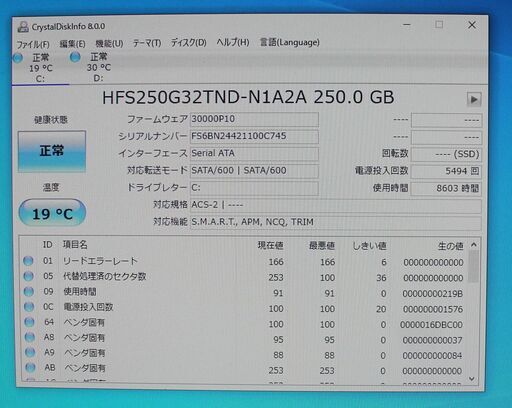The image size is (512, 408).
Task: Click the serial number field FS6BN24421100C745
Action: [x=254, y=136]
